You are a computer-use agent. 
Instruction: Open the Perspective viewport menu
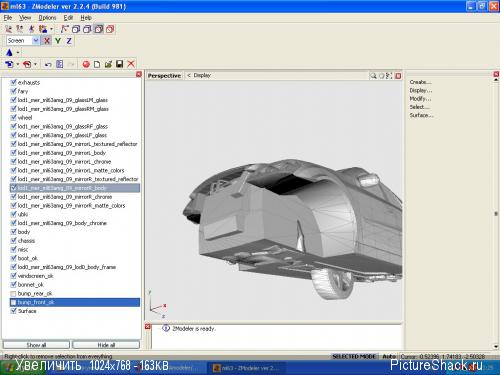click(164, 76)
